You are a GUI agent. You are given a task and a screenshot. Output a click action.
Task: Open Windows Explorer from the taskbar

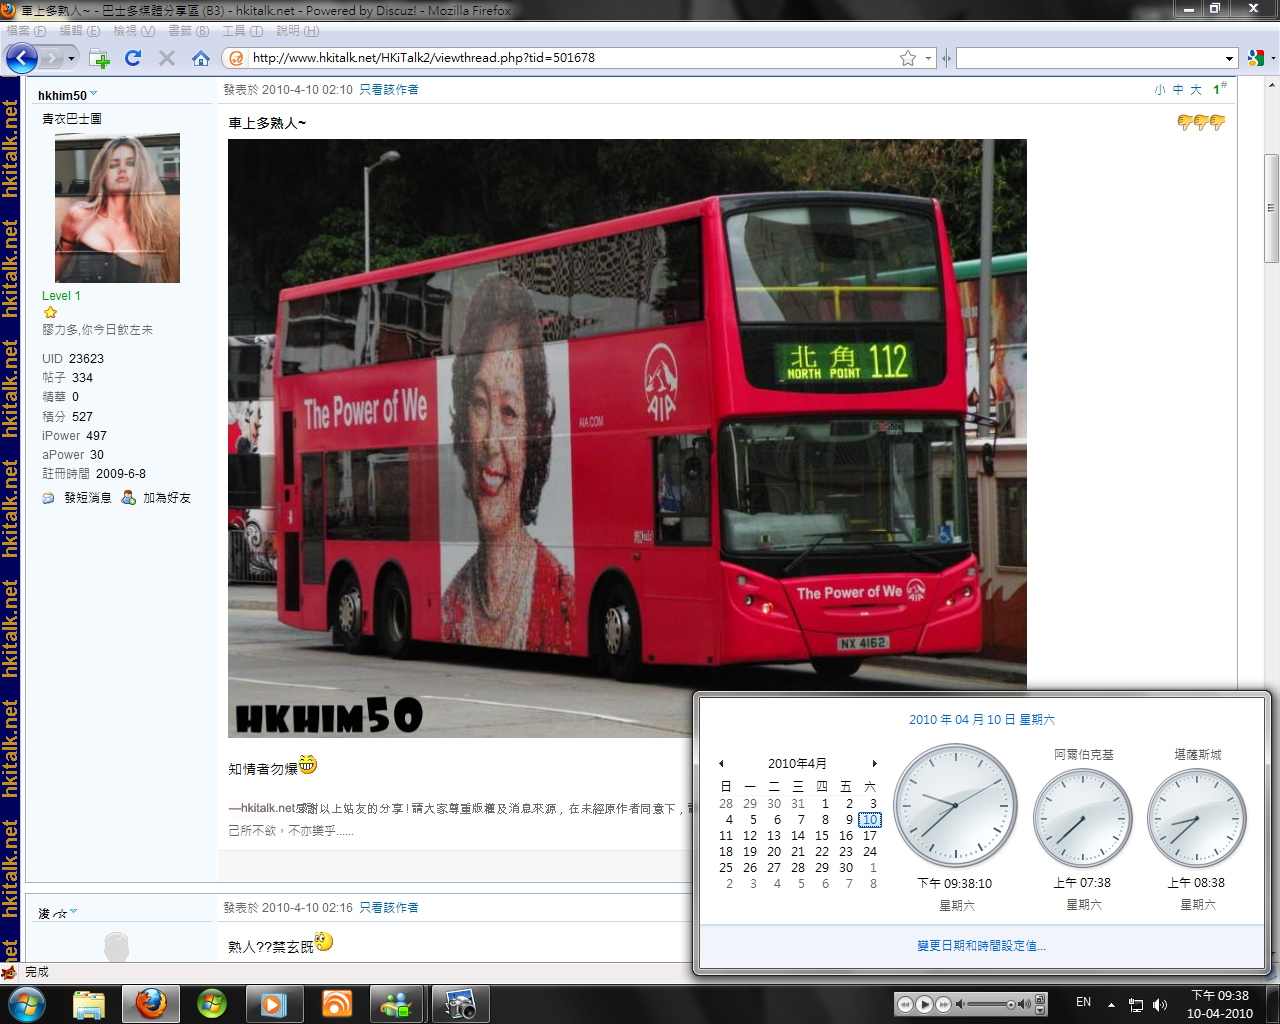point(89,1004)
